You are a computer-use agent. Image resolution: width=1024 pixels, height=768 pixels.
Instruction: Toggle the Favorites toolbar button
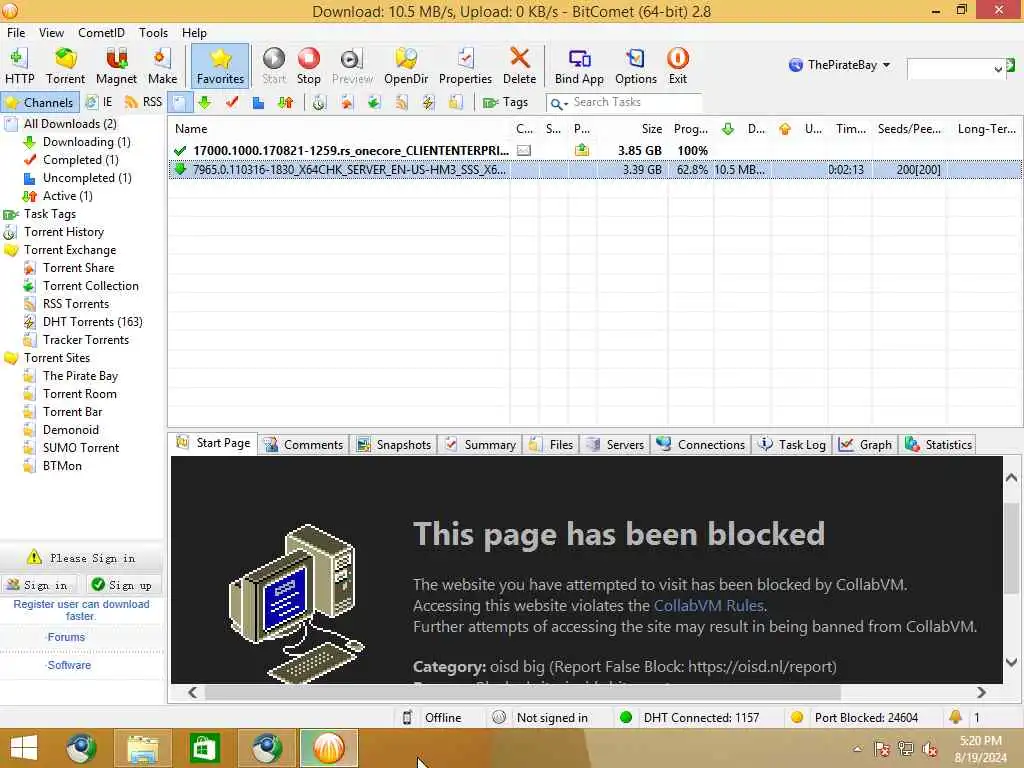[x=220, y=66]
